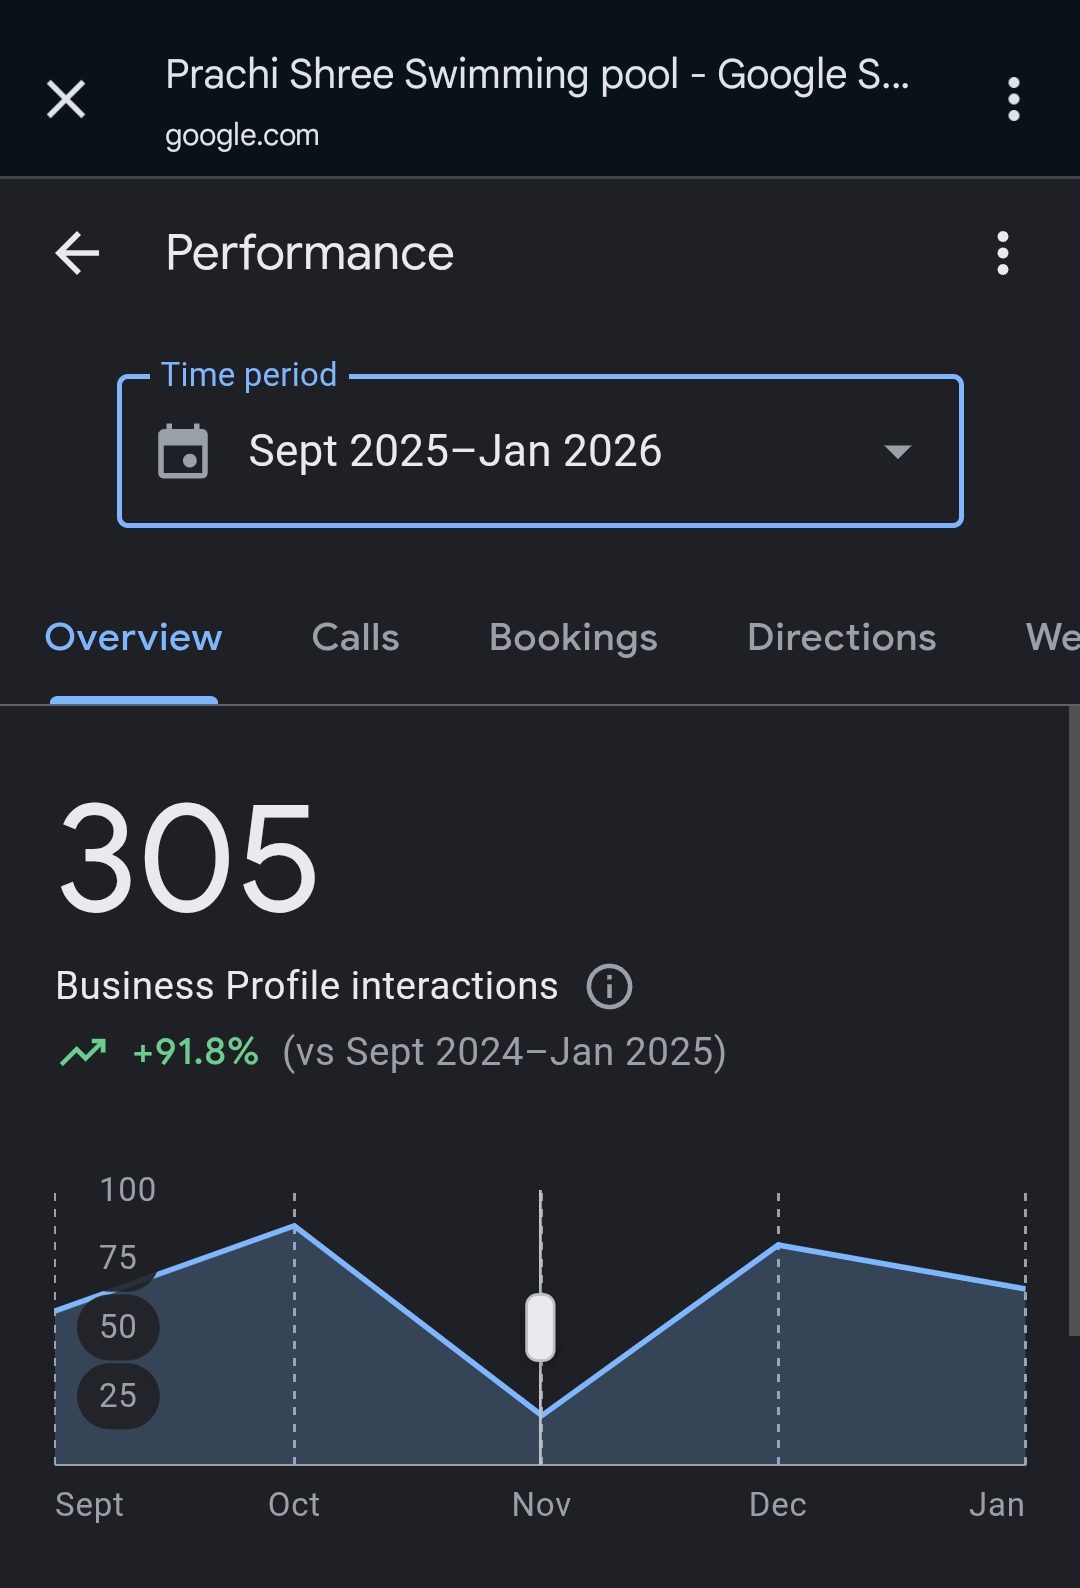Click the white chart slider handle at Nov

tap(541, 1327)
